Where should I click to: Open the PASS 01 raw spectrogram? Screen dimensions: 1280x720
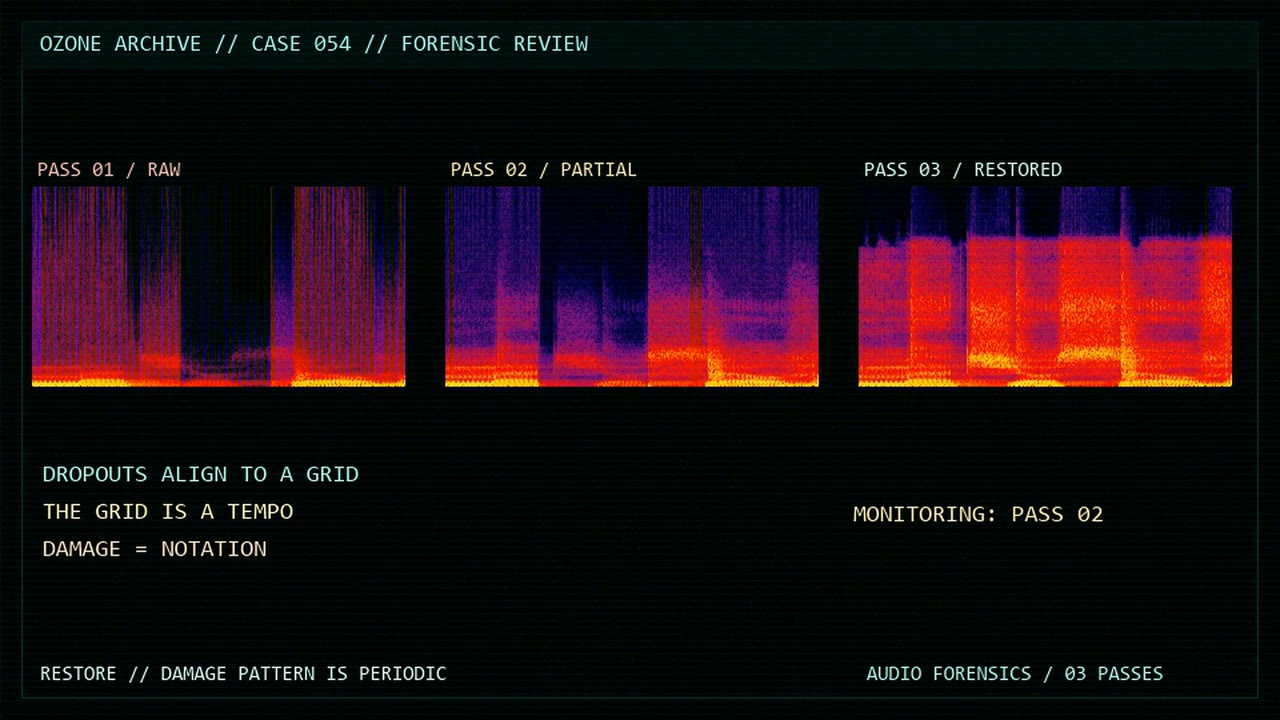[219, 286]
